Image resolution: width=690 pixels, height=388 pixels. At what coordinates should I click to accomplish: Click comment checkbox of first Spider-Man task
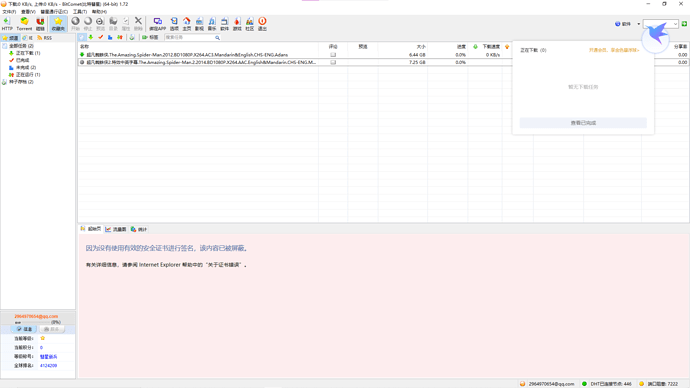[333, 55]
